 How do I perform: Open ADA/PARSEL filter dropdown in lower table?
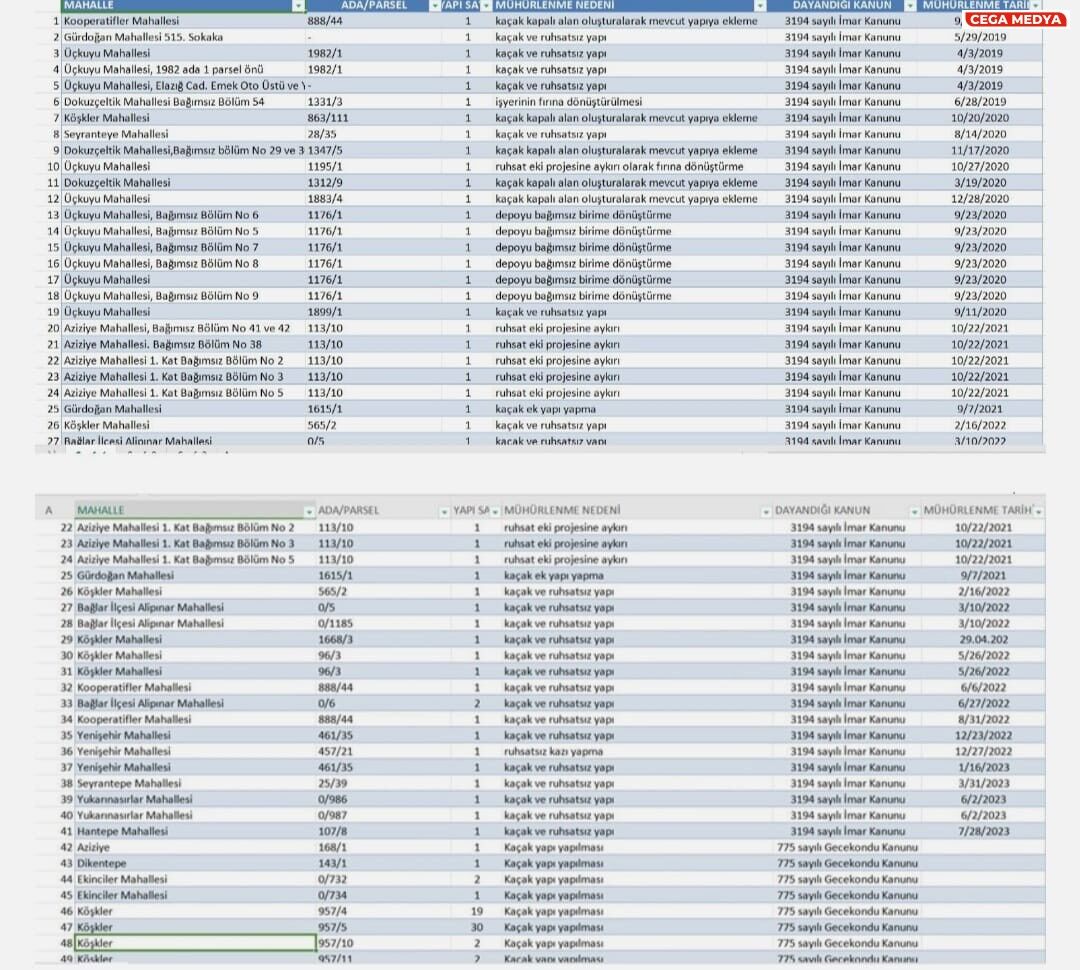(x=444, y=512)
